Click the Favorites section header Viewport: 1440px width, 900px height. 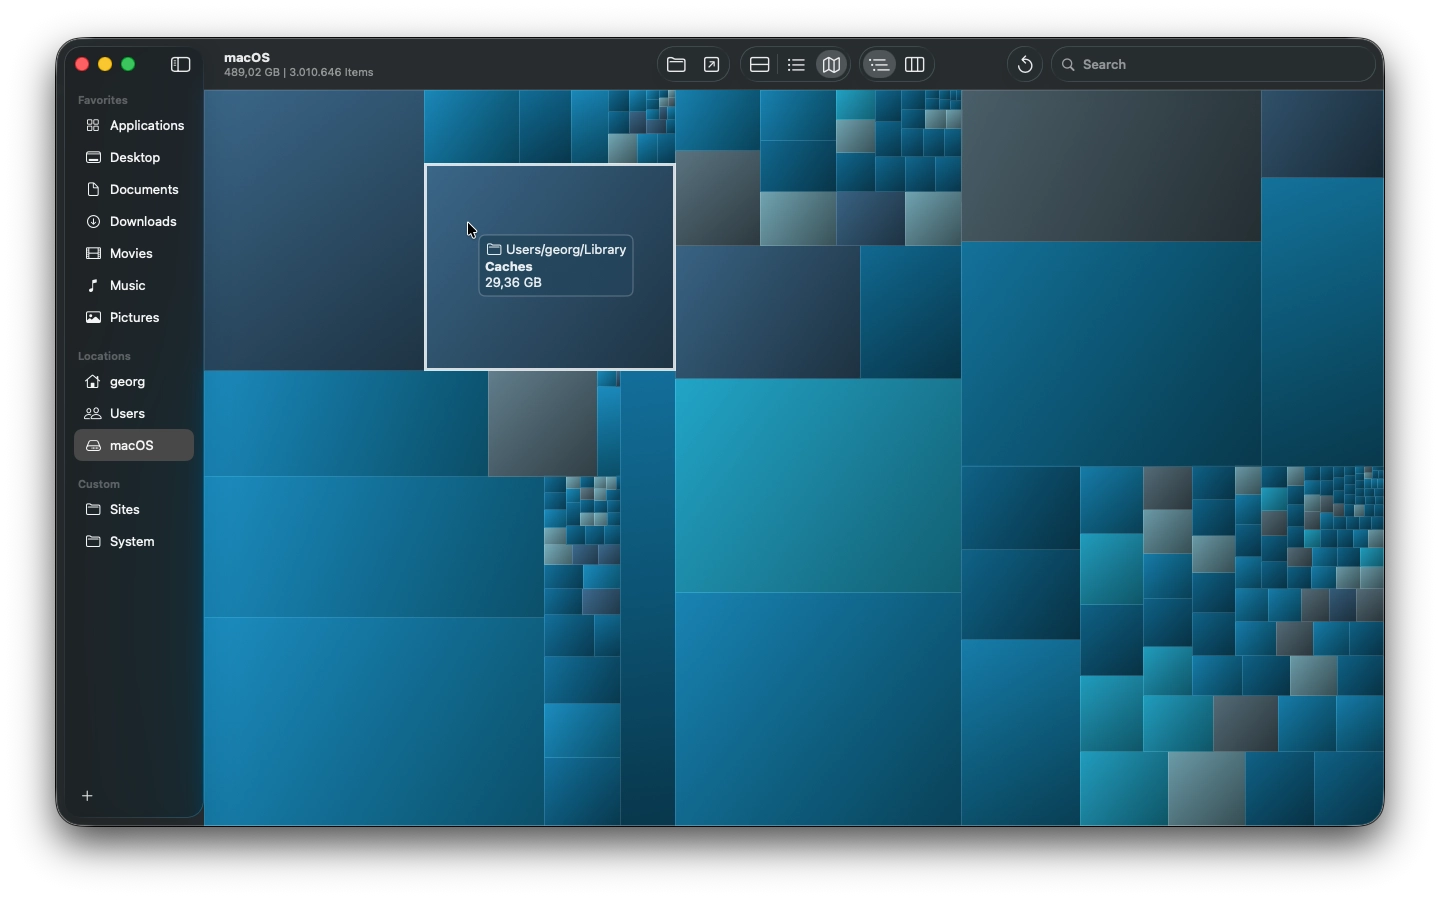click(103, 100)
